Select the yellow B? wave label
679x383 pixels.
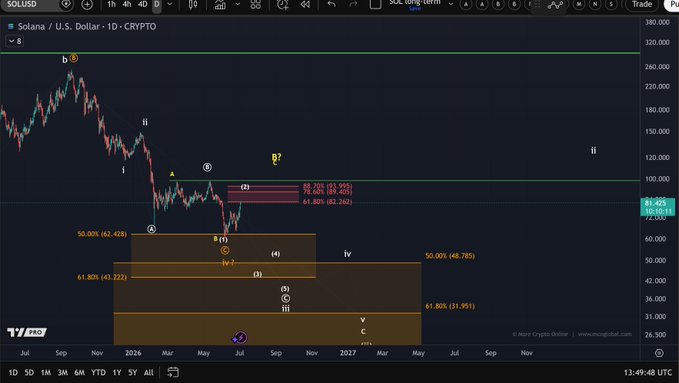tap(276, 158)
